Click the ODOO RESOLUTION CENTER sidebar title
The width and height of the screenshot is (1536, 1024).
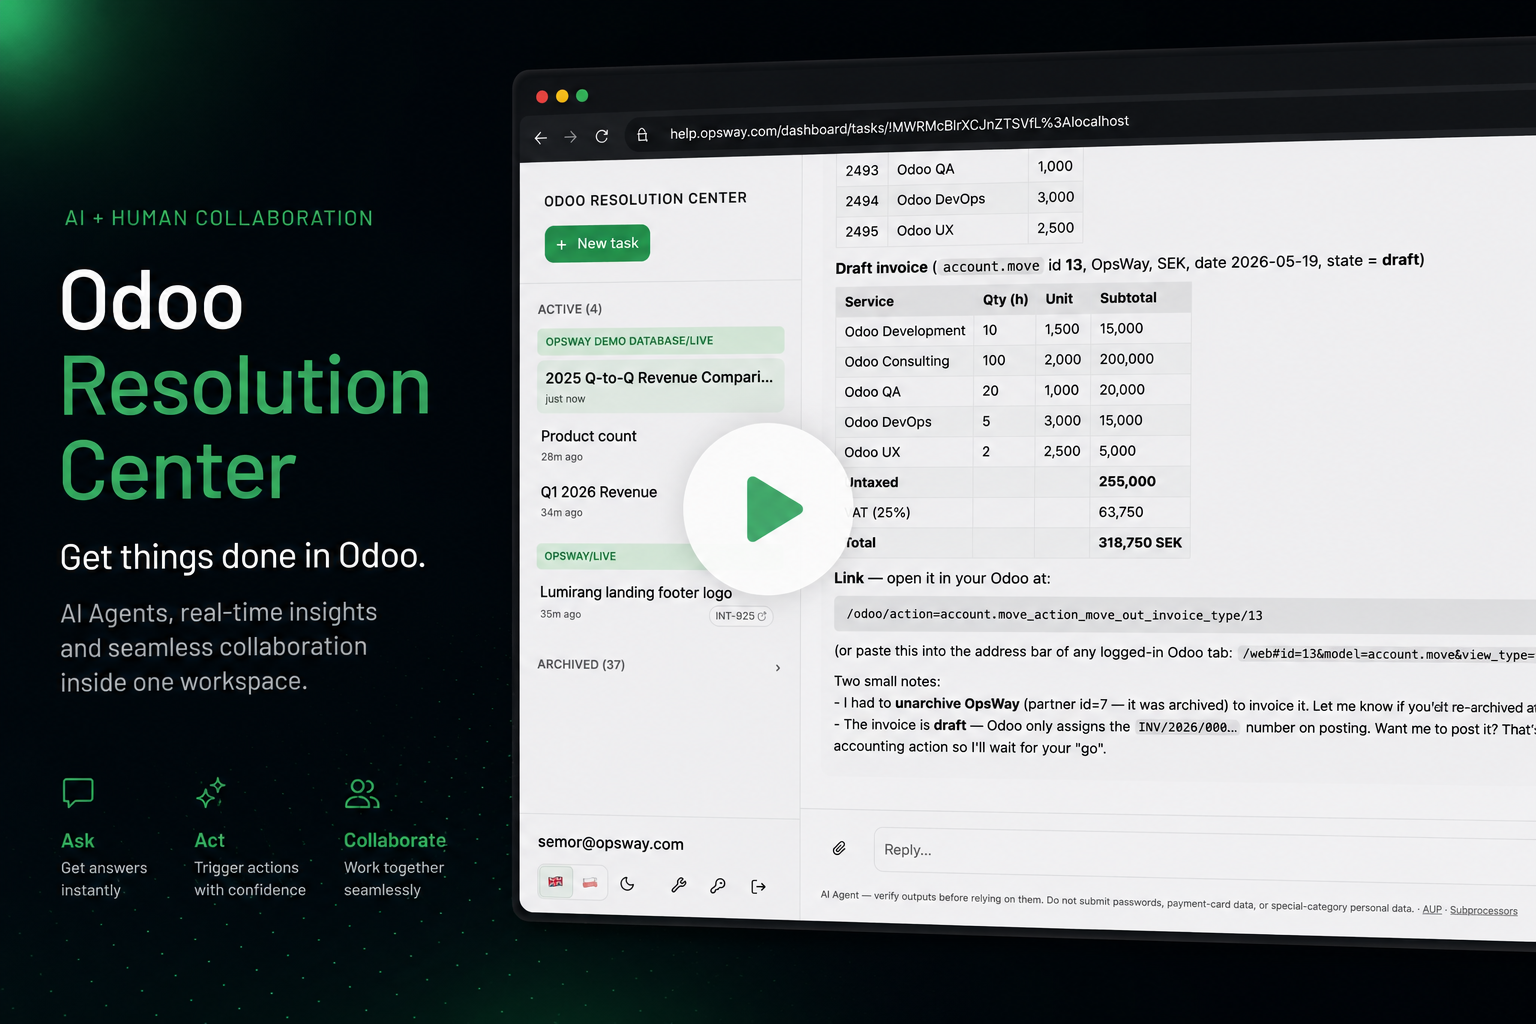pyautogui.click(x=645, y=199)
